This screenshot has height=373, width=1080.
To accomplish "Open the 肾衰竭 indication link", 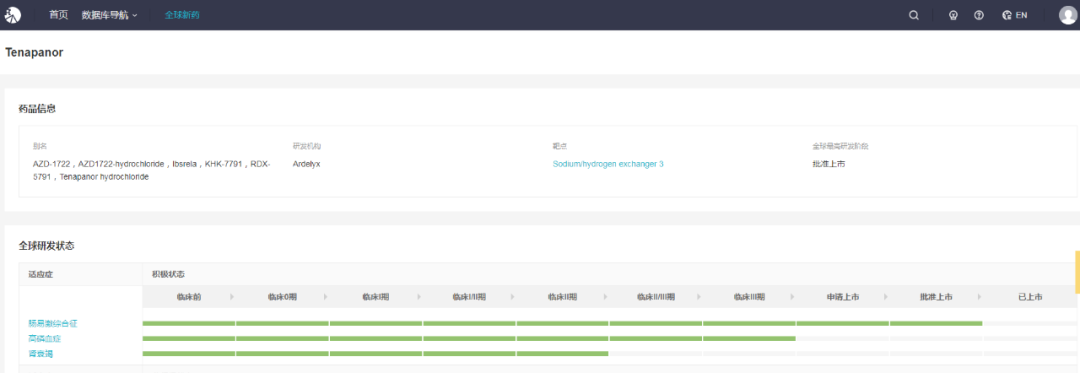I will (x=40, y=354).
